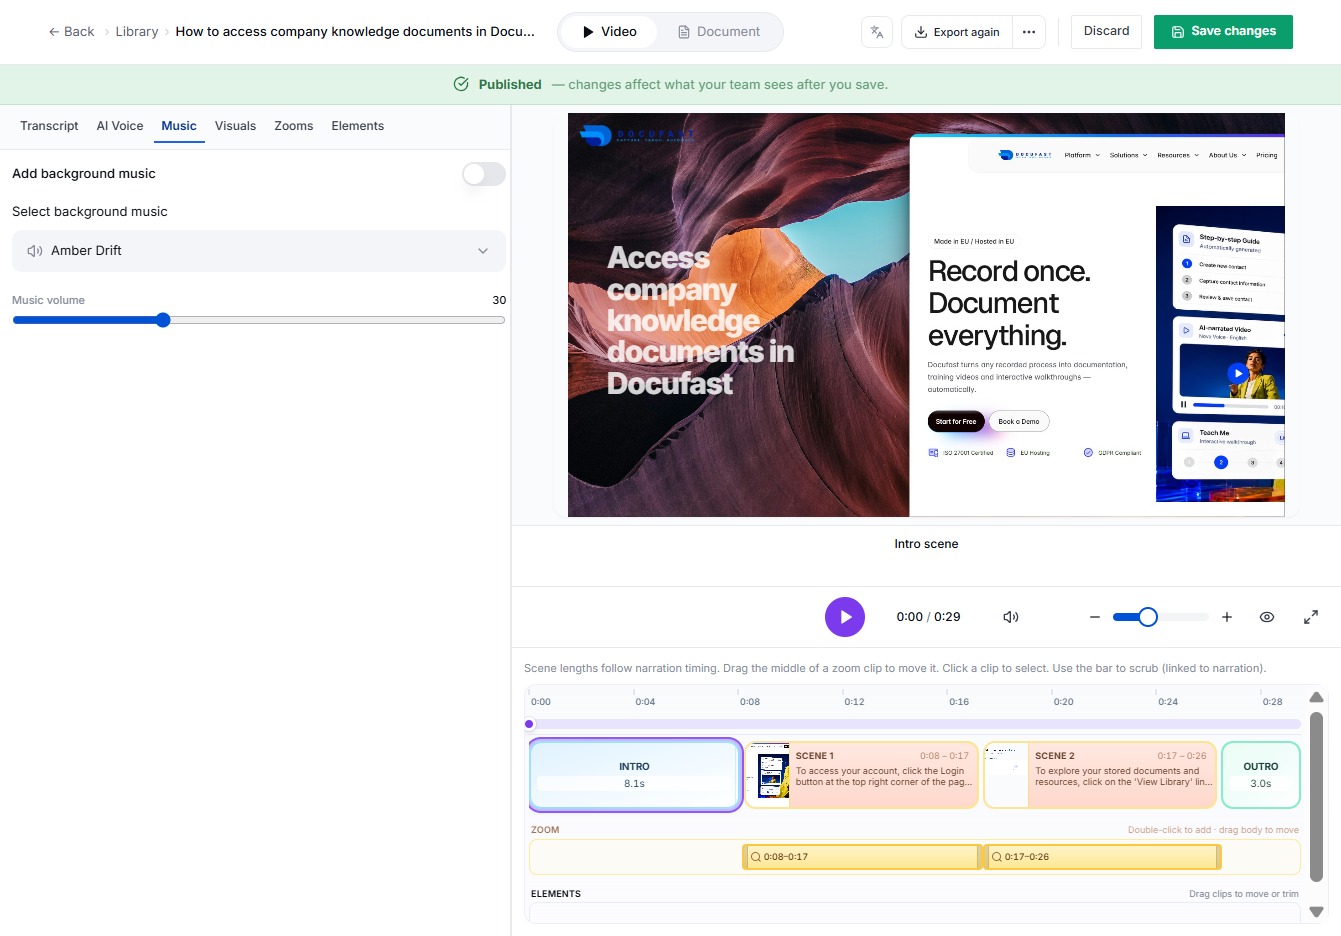Screen dimensions: 1341x936
Task: Click the 'Select background music' label
Action: (x=90, y=212)
